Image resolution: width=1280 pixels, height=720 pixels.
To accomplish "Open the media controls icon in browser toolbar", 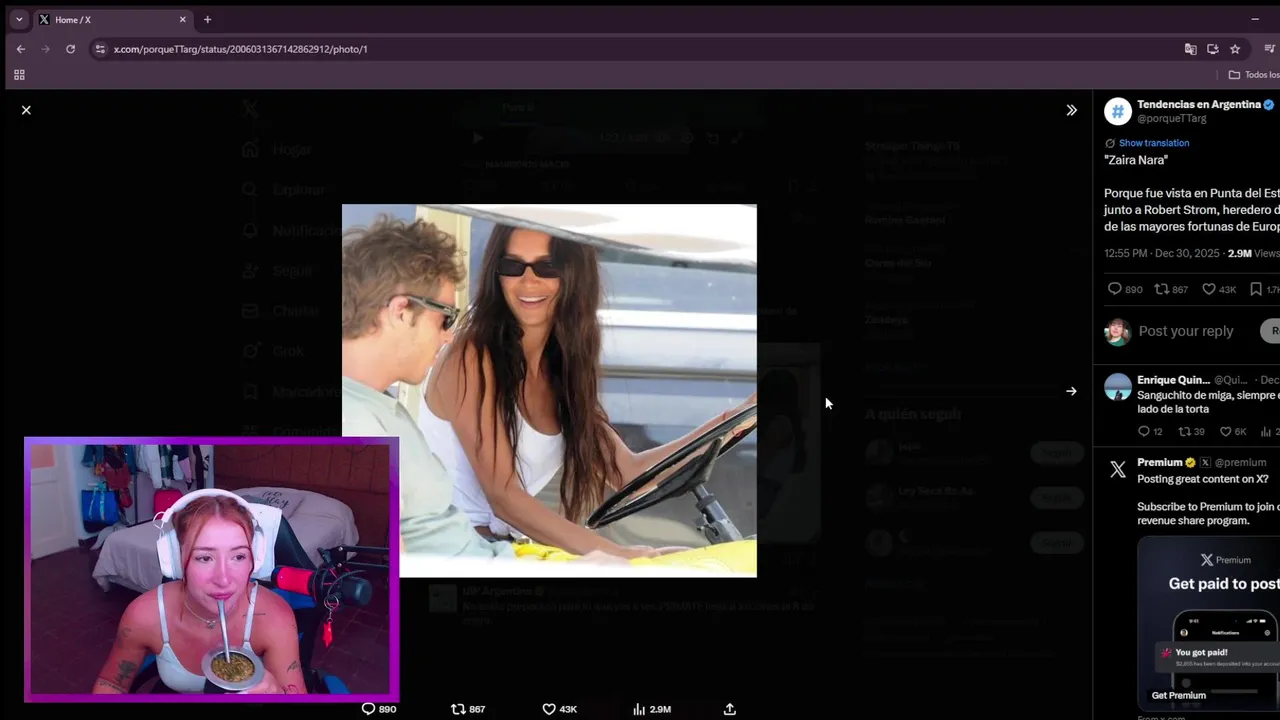I will (1270, 49).
